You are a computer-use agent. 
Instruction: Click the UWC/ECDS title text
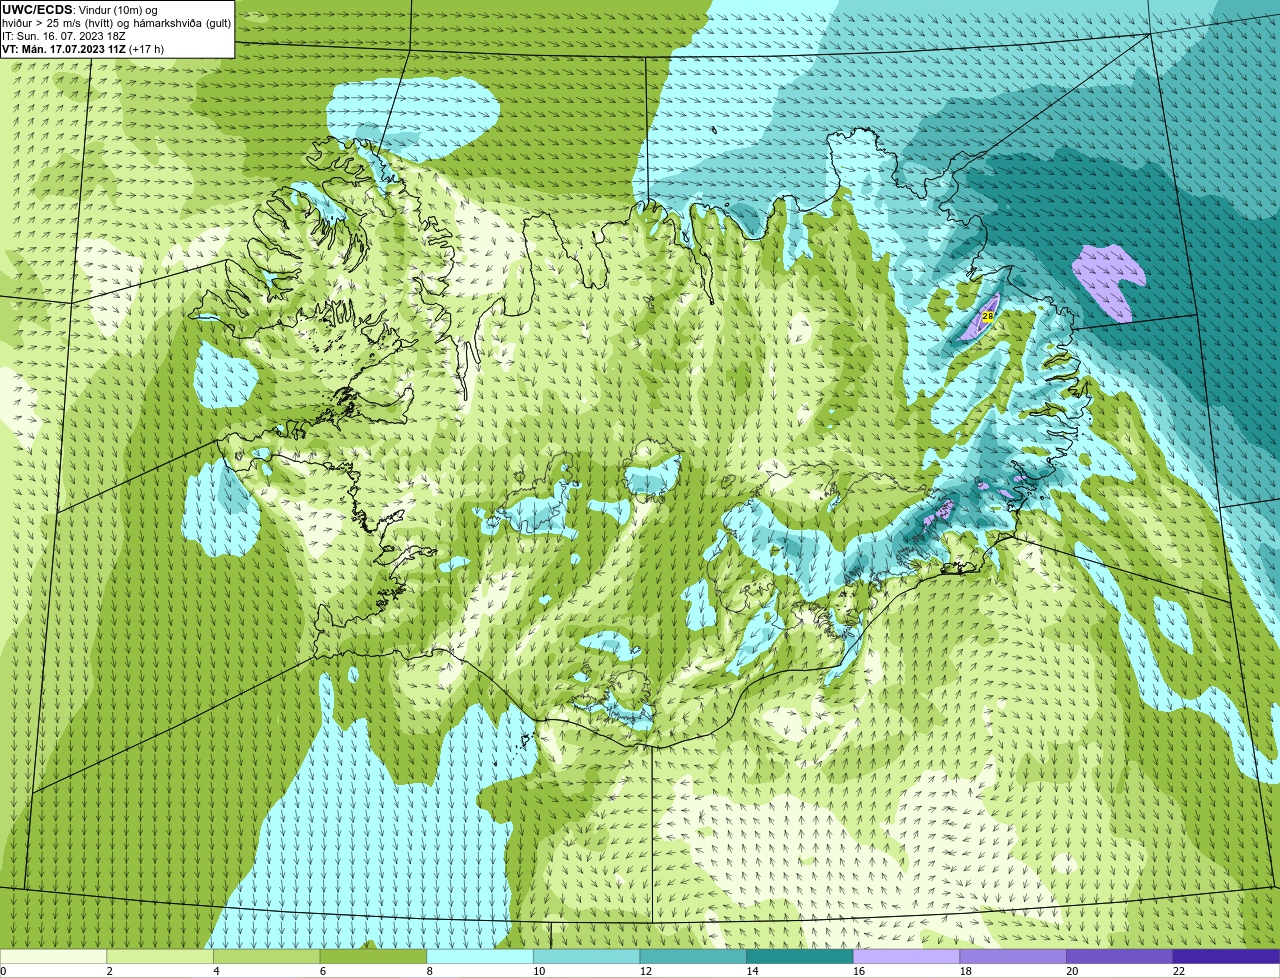click(x=37, y=10)
